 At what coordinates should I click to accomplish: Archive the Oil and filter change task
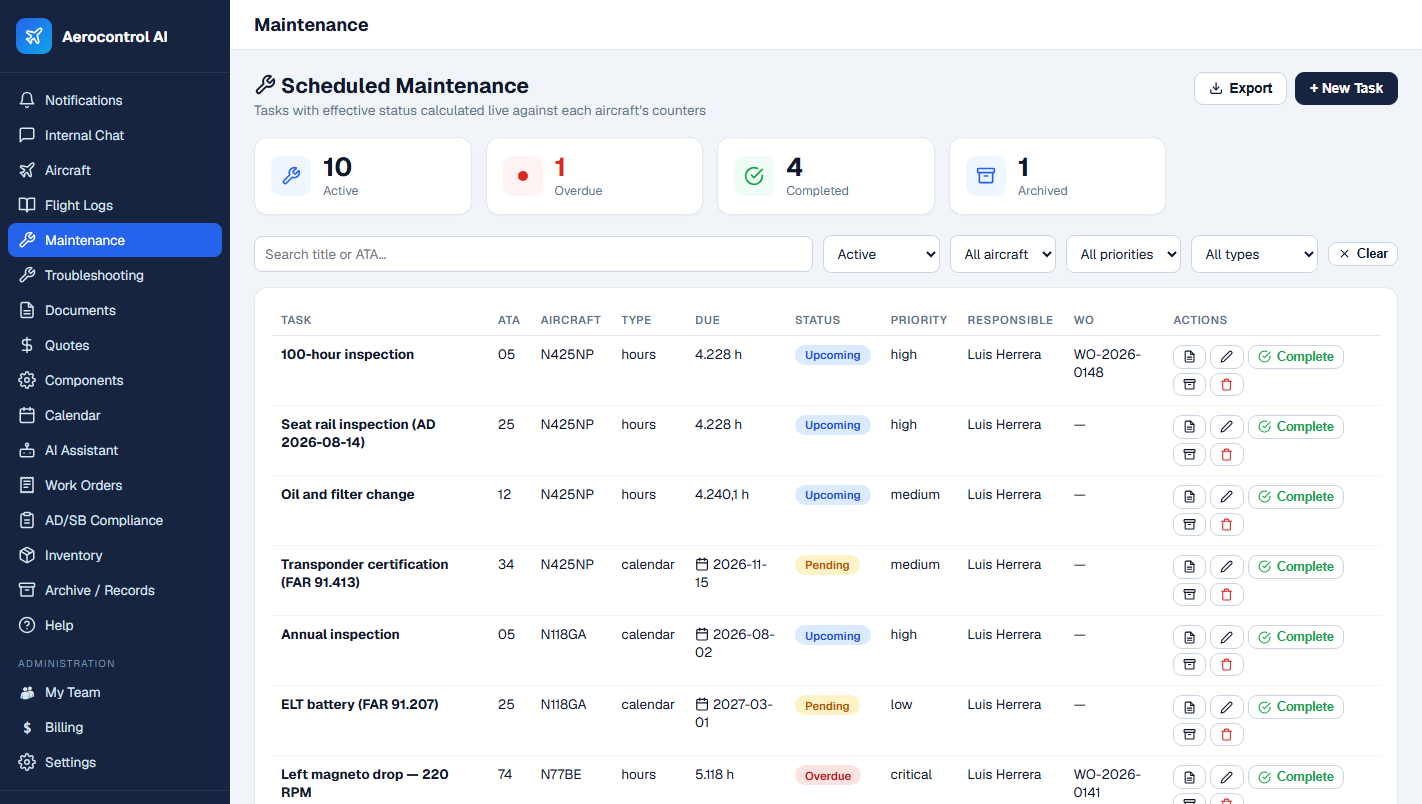click(1189, 524)
